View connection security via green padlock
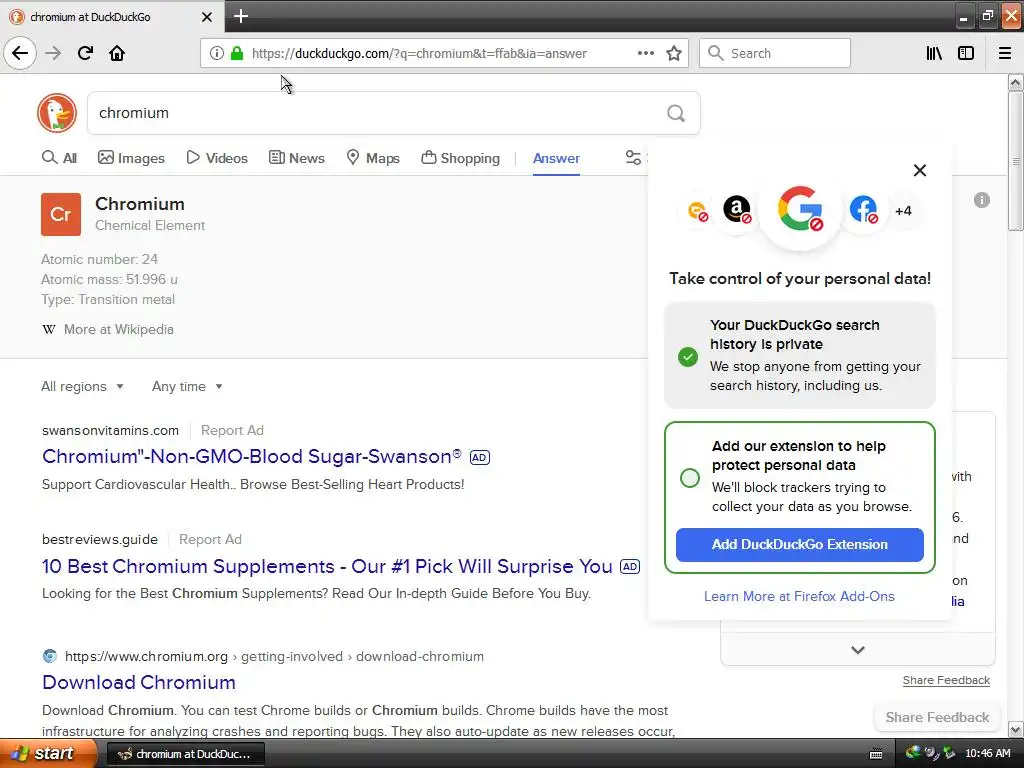Image resolution: width=1024 pixels, height=768 pixels. tap(237, 53)
